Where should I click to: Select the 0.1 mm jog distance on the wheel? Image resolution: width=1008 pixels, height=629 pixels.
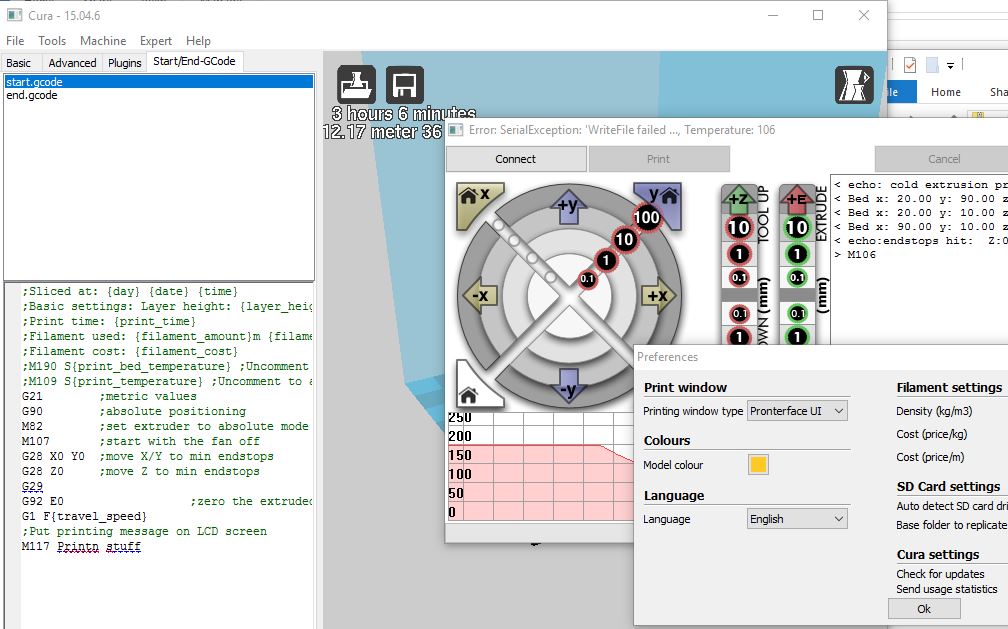pyautogui.click(x=587, y=278)
